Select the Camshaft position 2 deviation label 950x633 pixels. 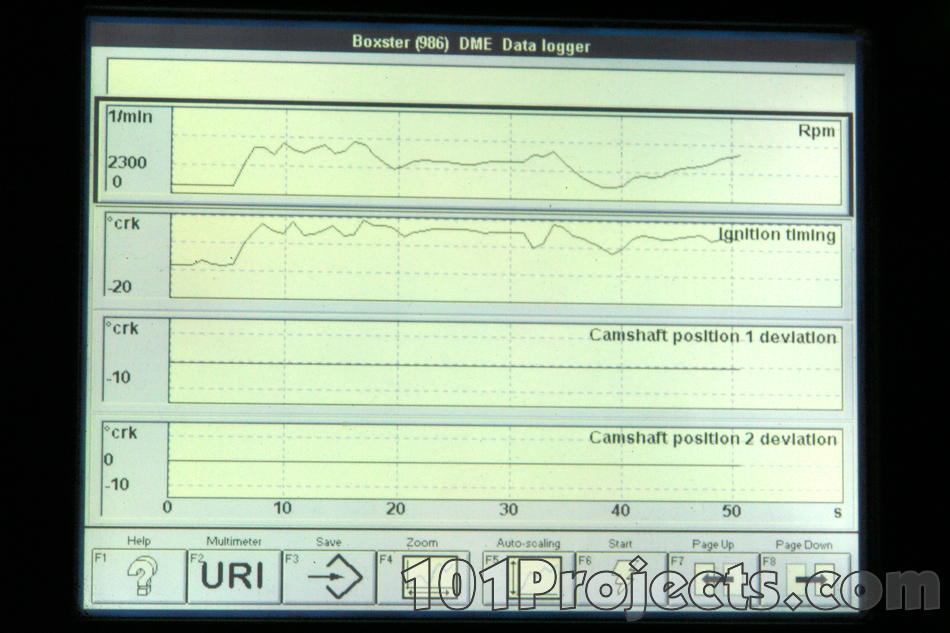coord(712,439)
